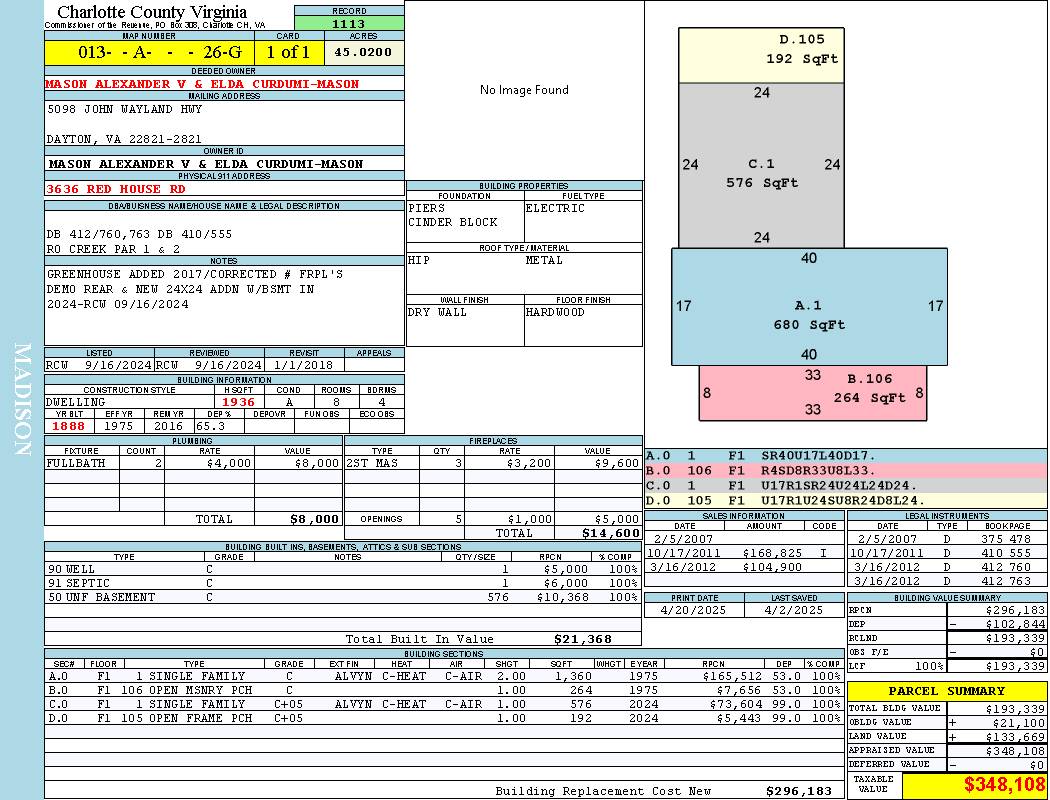Click legal instrument book/page 375 478
Viewport: 1050px width, 800px height.
coord(1006,540)
